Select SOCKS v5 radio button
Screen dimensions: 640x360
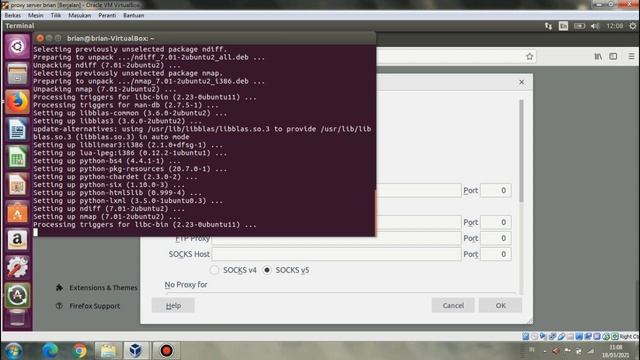267,270
